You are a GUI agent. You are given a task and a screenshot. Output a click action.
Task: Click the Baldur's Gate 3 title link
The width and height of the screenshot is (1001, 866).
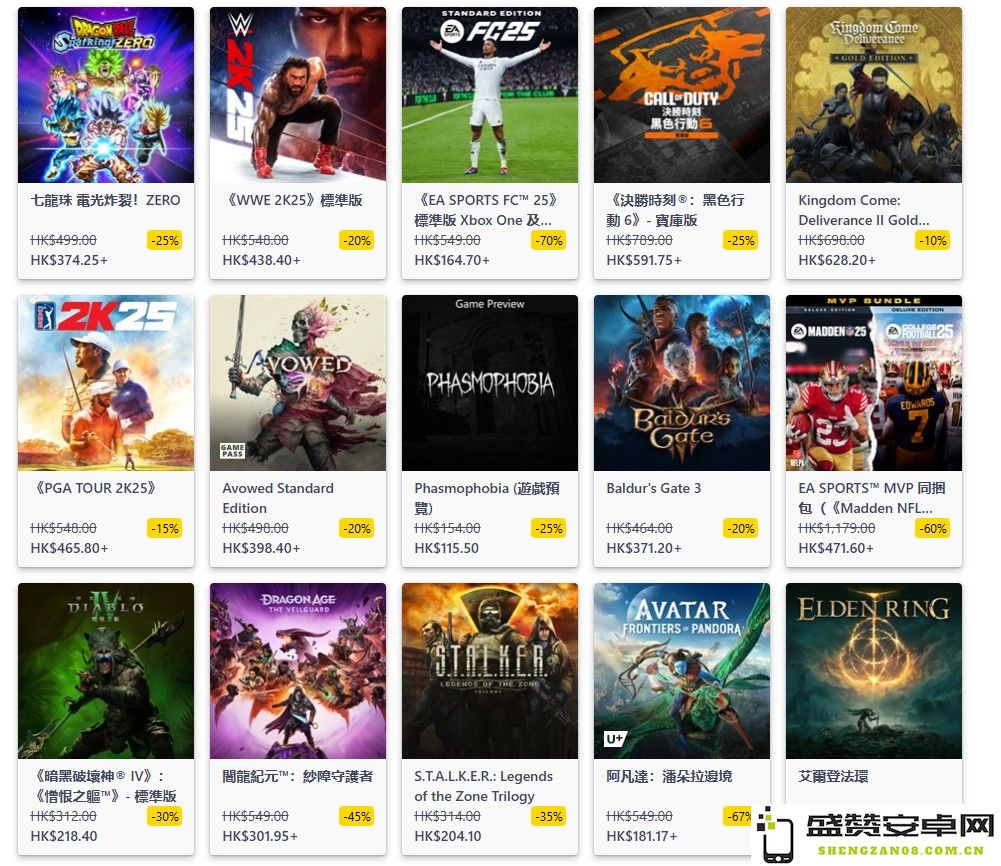pyautogui.click(x=654, y=488)
